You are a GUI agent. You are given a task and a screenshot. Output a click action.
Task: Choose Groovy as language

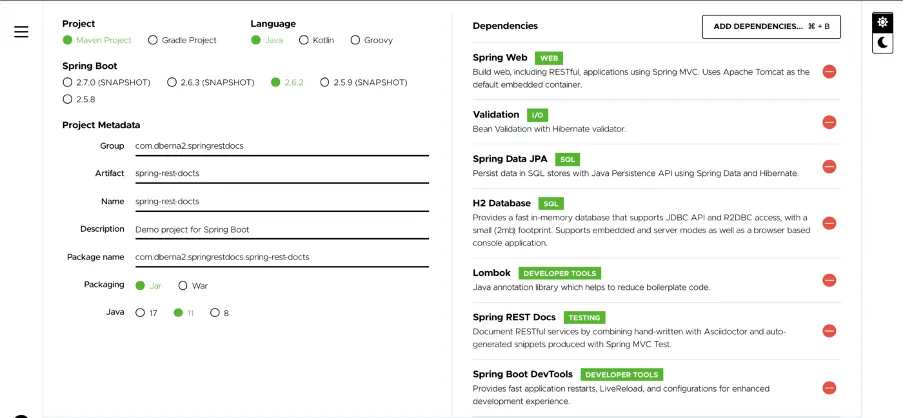pyautogui.click(x=372, y=40)
